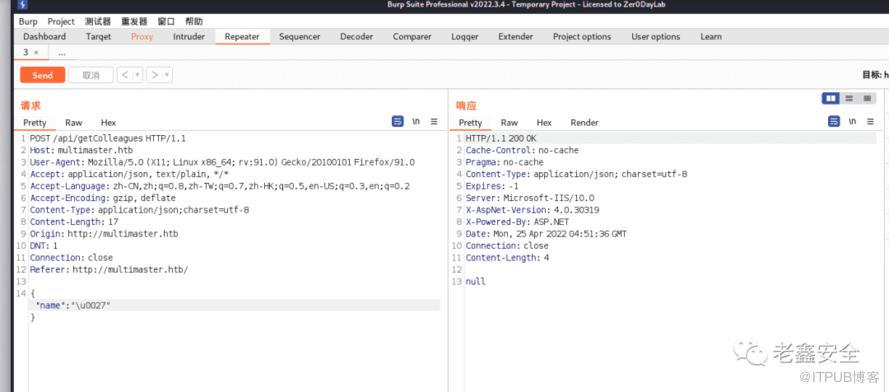Screen dimensions: 889x392
Task: Toggle show non-printable chars (\n) in response panel
Action: (x=852, y=121)
